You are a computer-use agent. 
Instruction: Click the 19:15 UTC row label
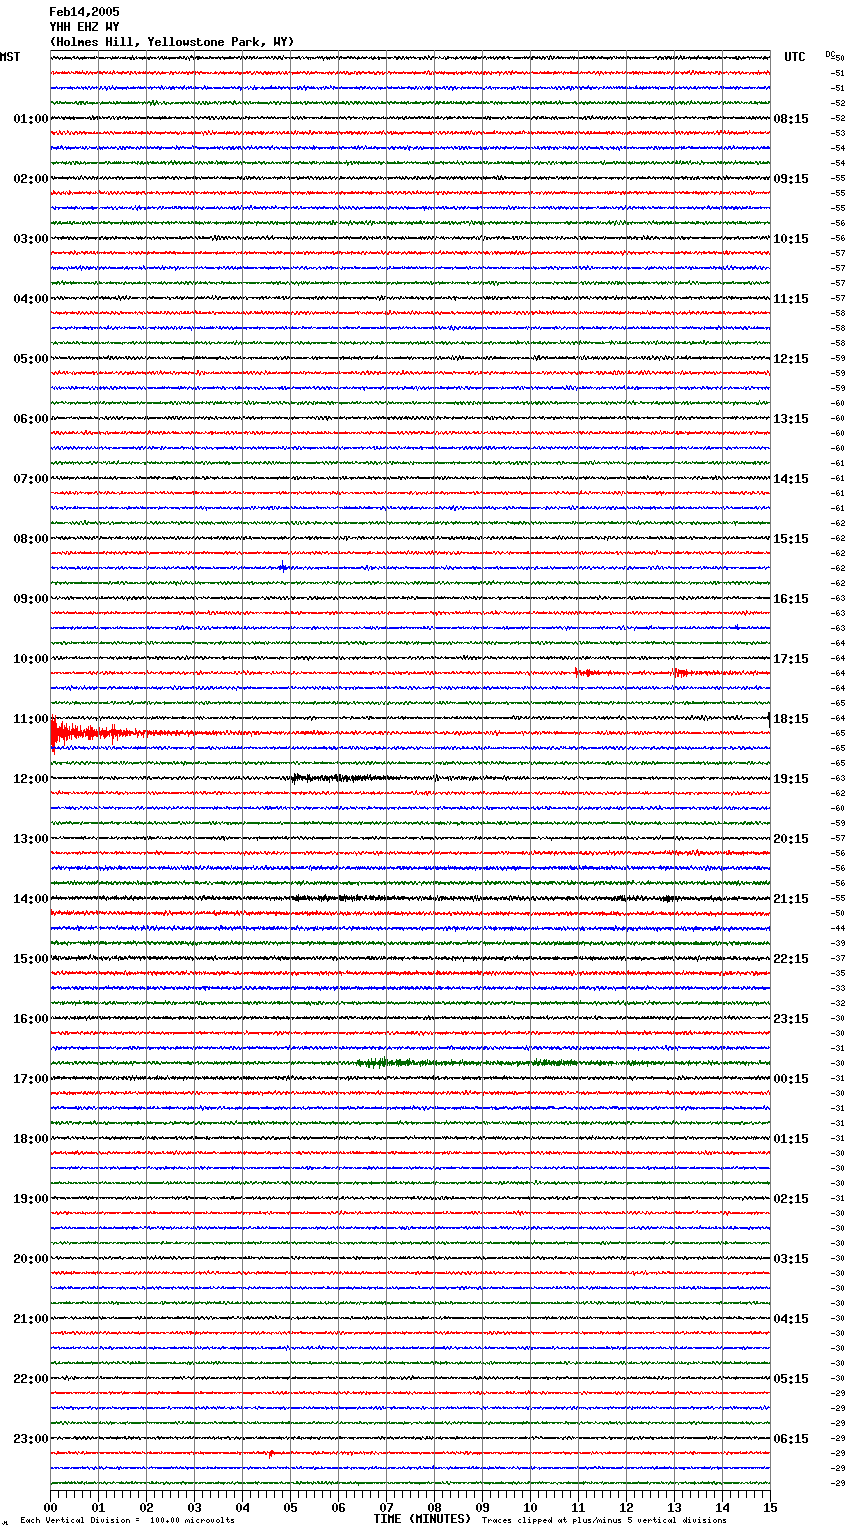click(791, 779)
